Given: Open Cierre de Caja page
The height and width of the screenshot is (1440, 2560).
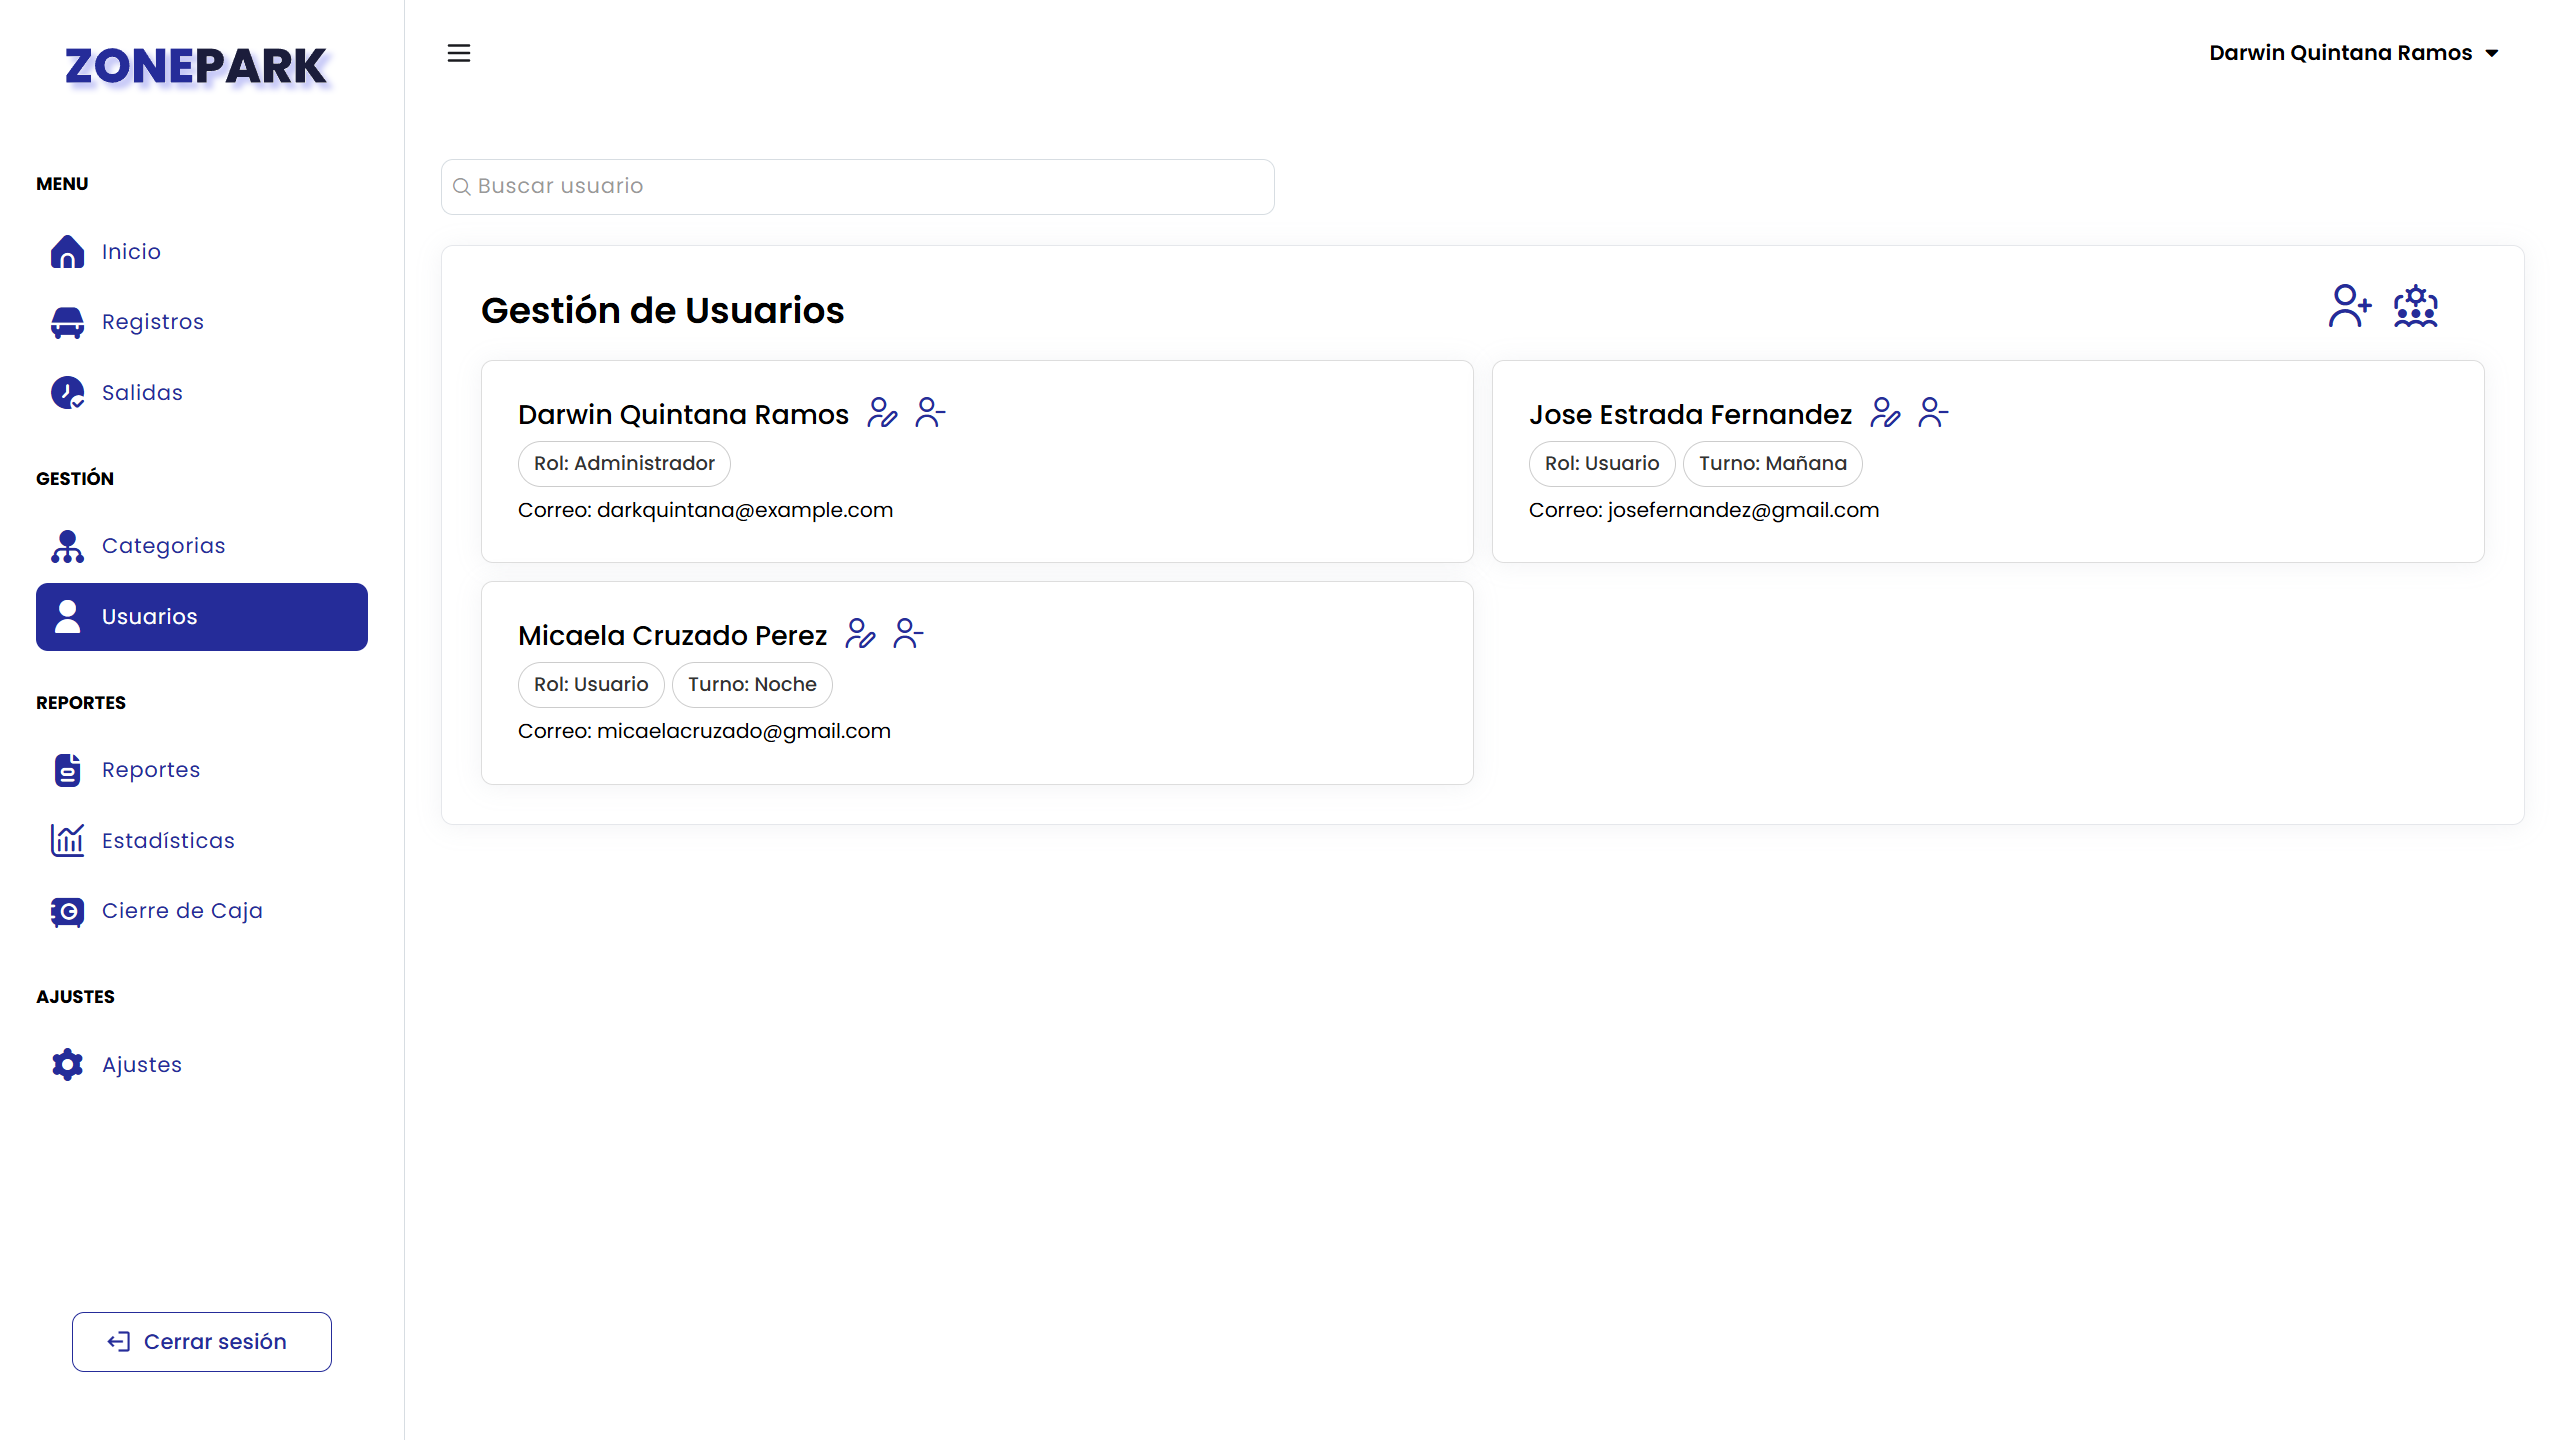Looking at the screenshot, I should 182,911.
